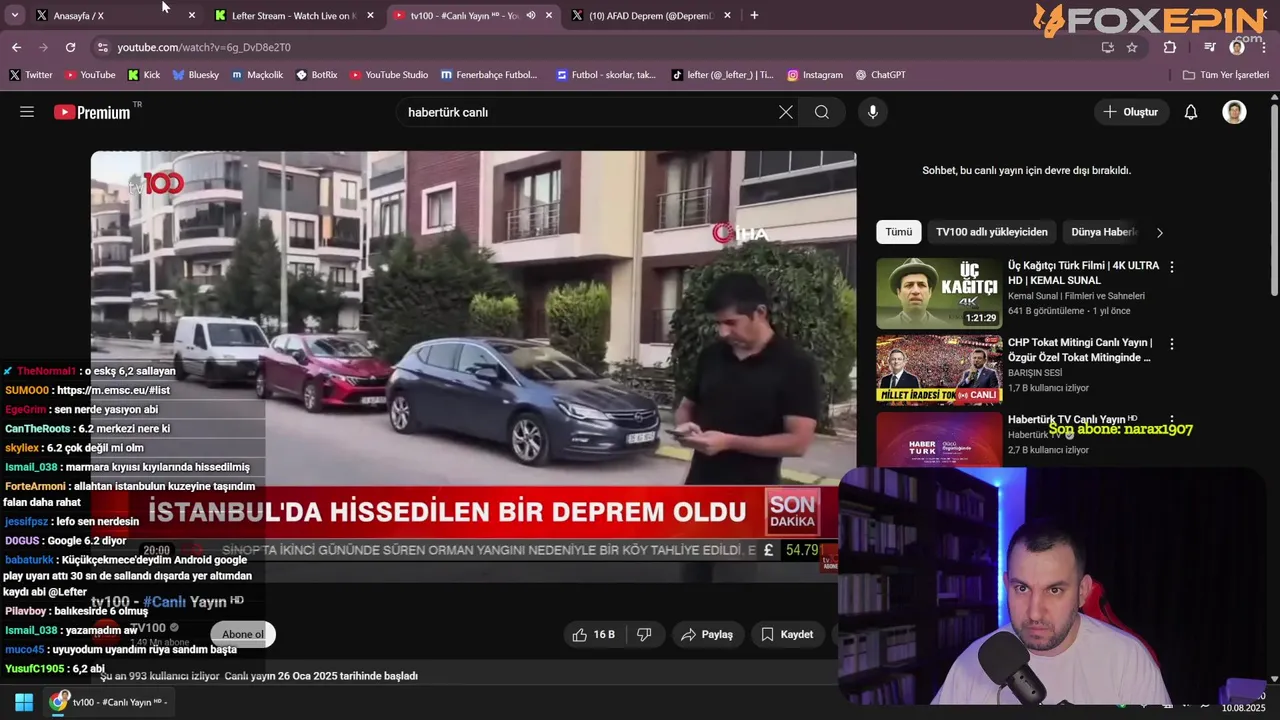
Task: Expand the tab search dropdown arrow
Action: point(14,15)
